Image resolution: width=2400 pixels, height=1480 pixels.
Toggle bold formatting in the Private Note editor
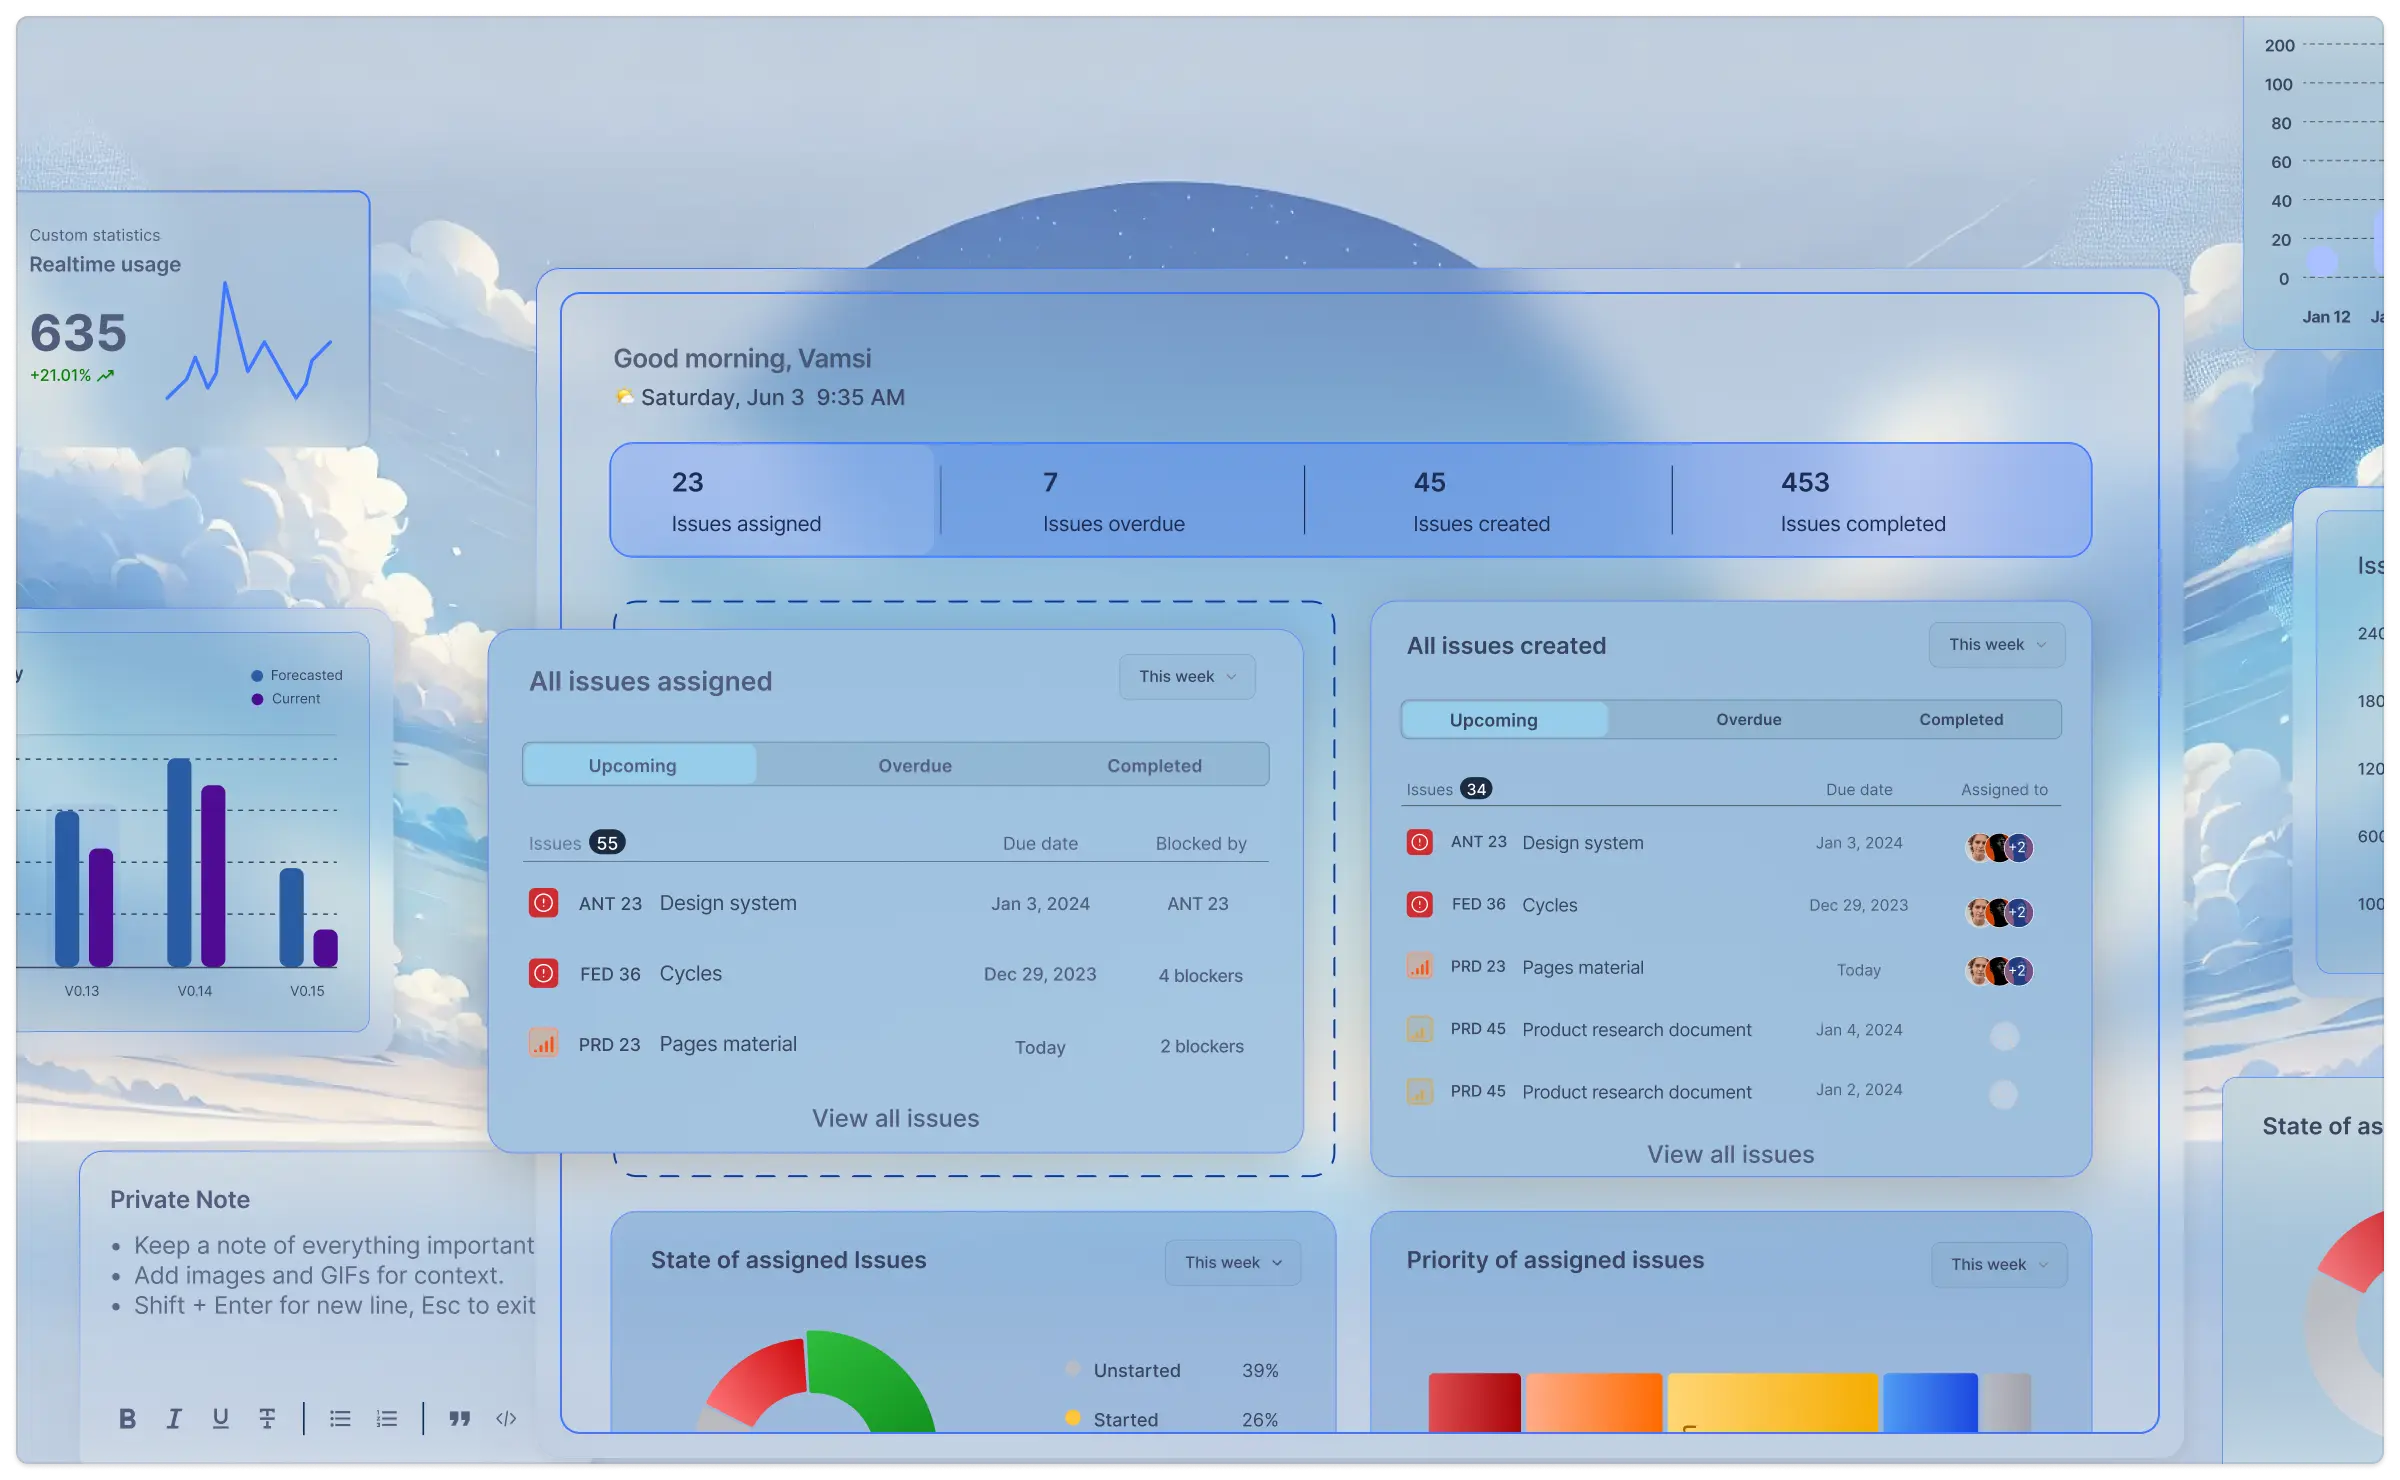[x=127, y=1418]
